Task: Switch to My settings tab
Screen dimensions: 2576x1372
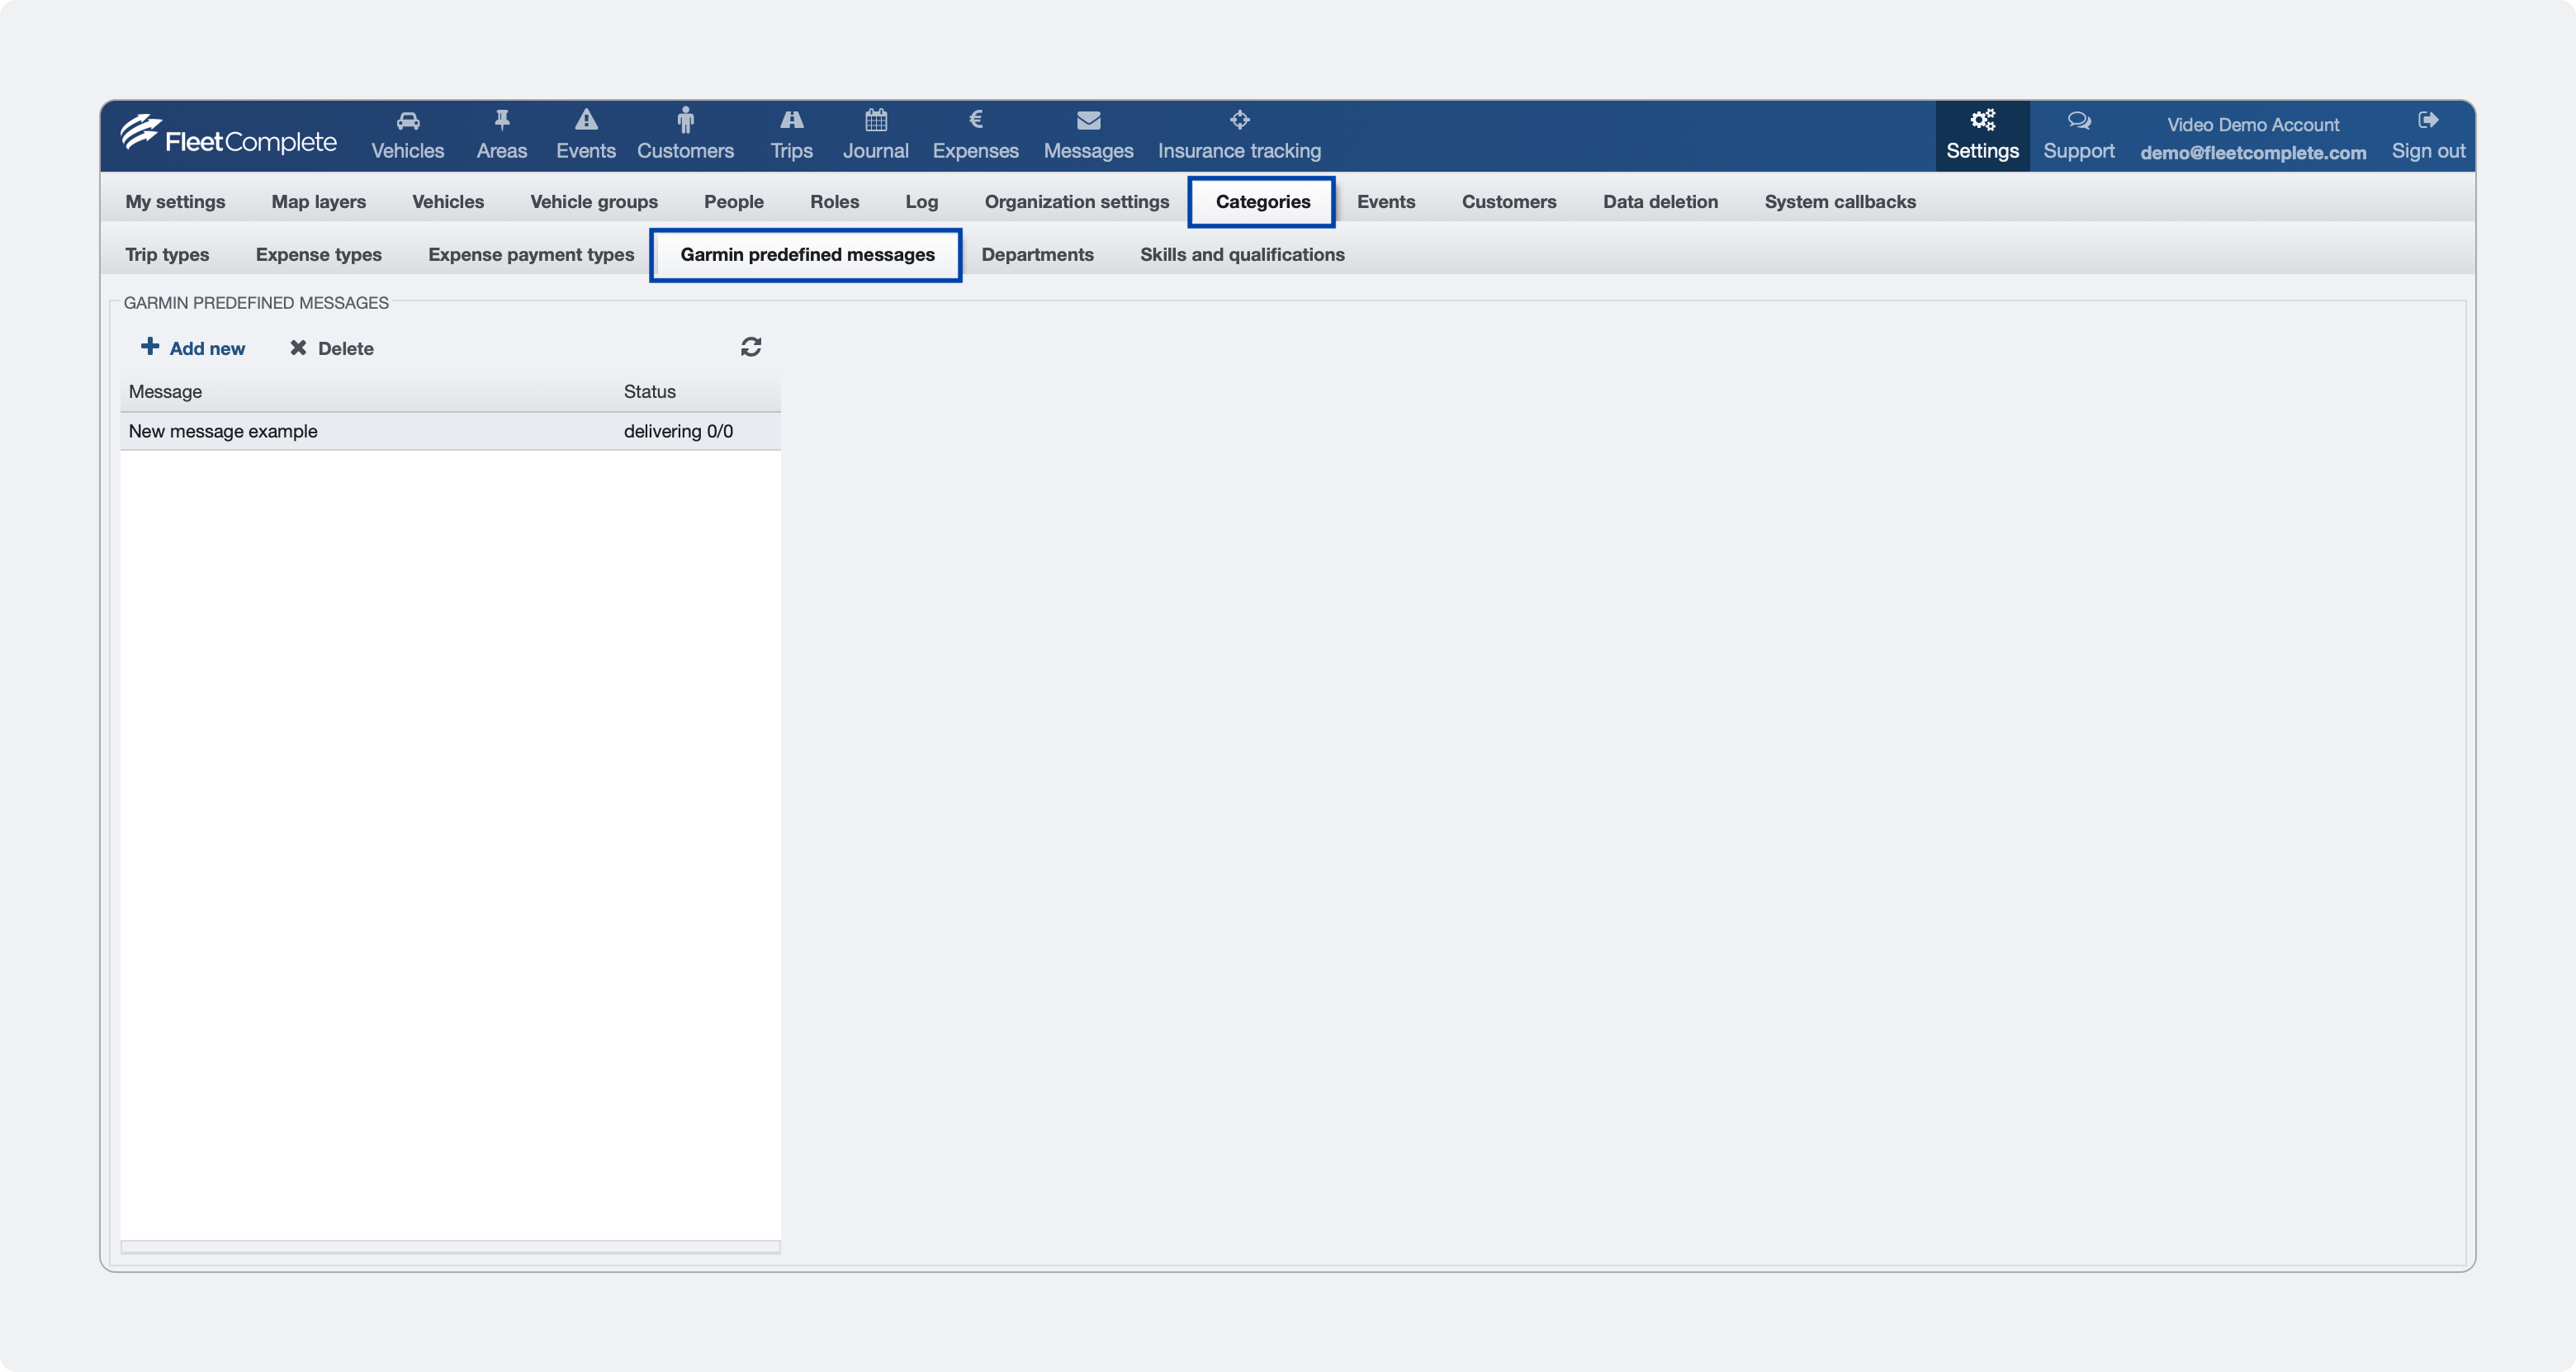Action: [x=175, y=201]
